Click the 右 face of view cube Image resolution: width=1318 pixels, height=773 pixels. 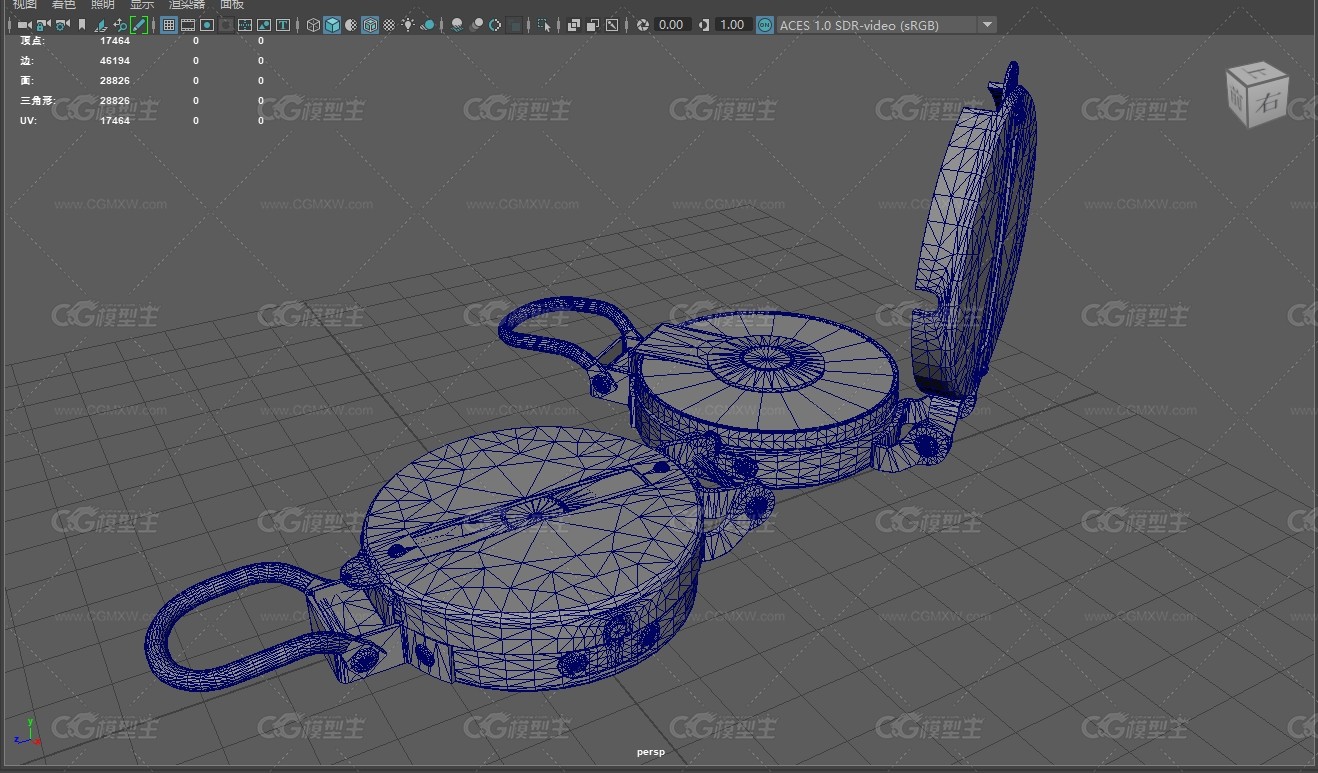point(1269,101)
